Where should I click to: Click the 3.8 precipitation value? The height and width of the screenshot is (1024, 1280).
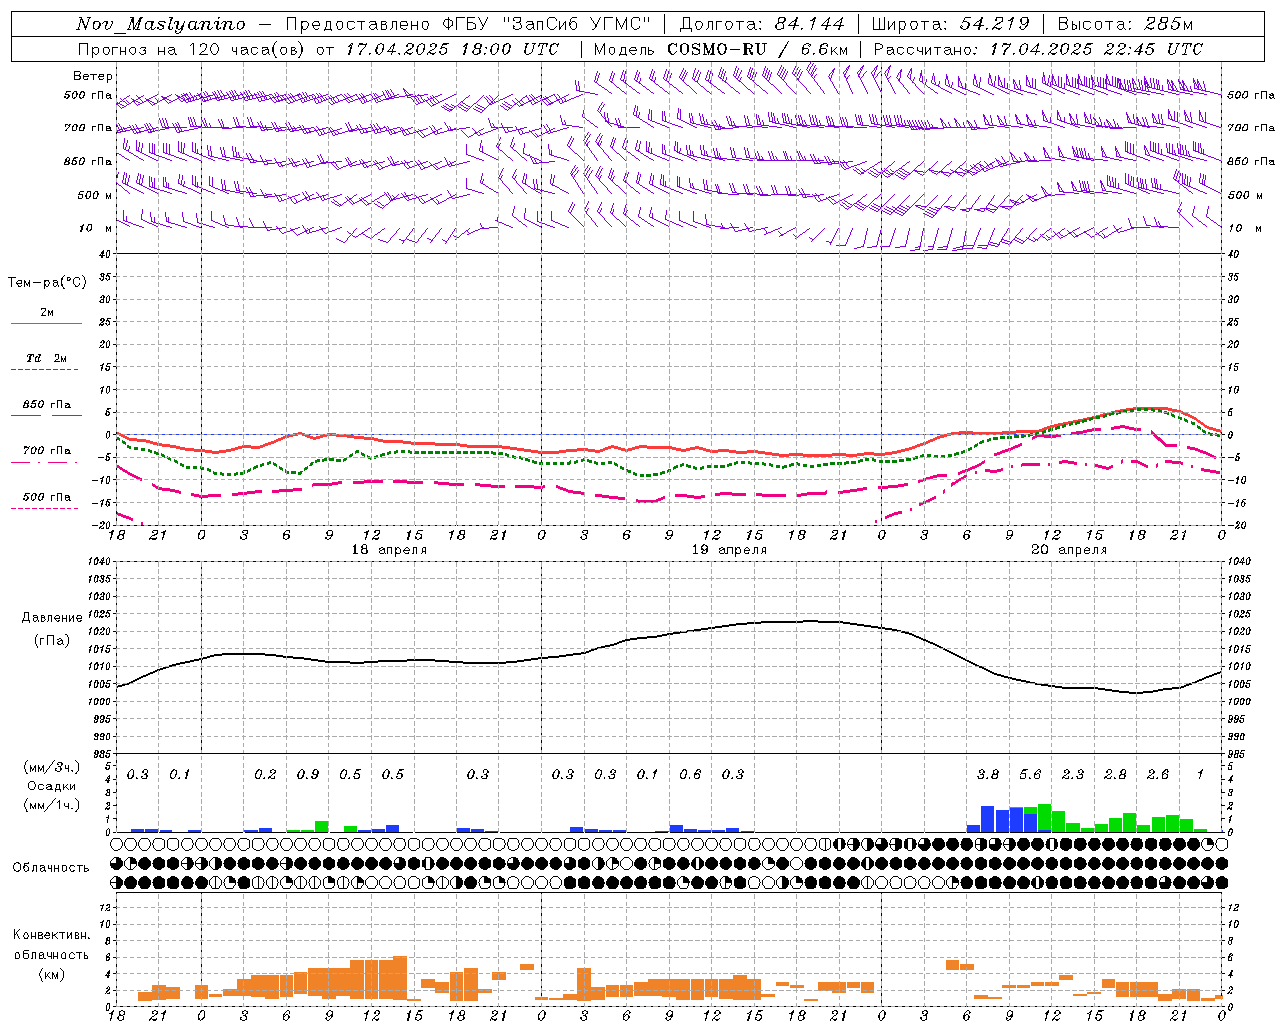point(988,775)
